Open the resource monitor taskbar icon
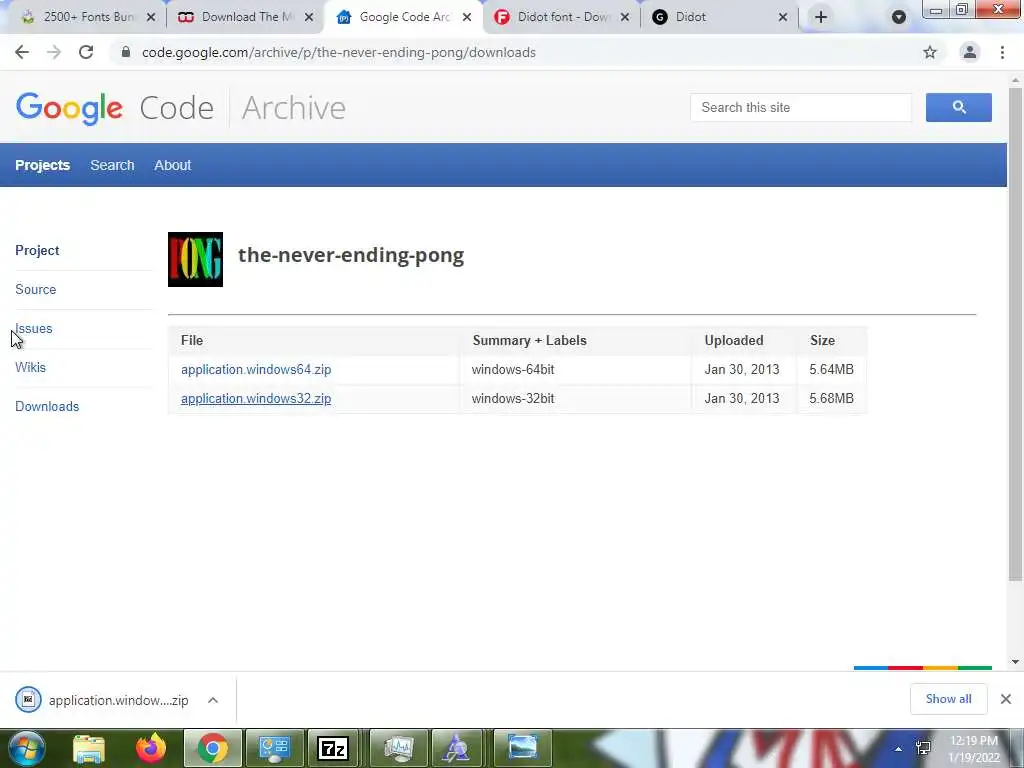Viewport: 1024px width, 768px height. point(398,748)
